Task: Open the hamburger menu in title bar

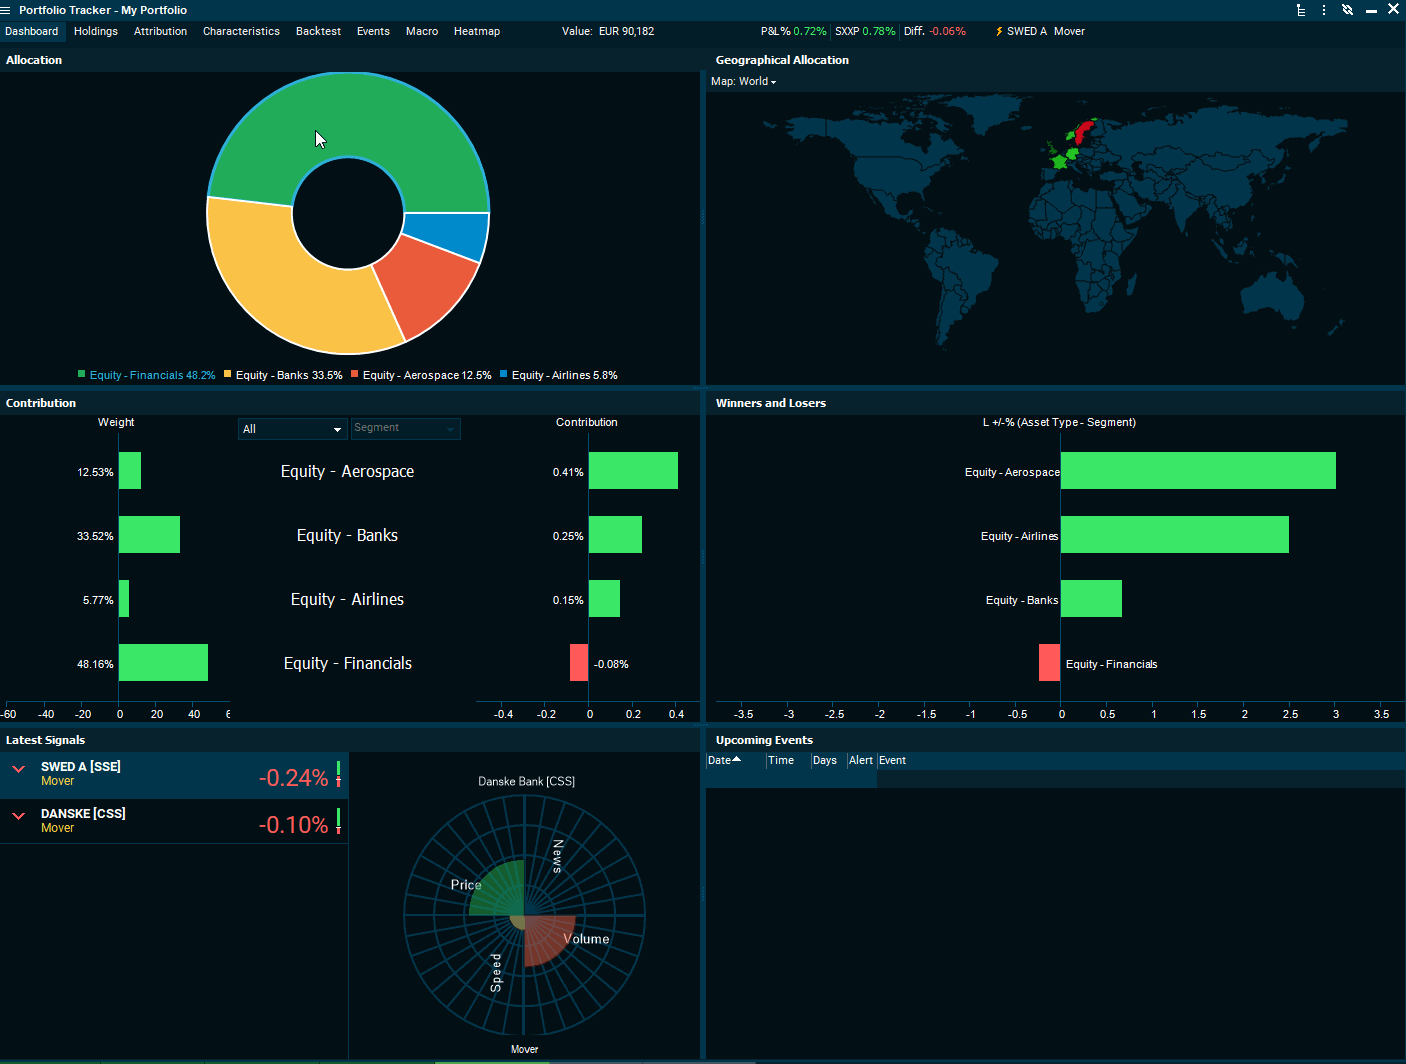Action: (6, 10)
